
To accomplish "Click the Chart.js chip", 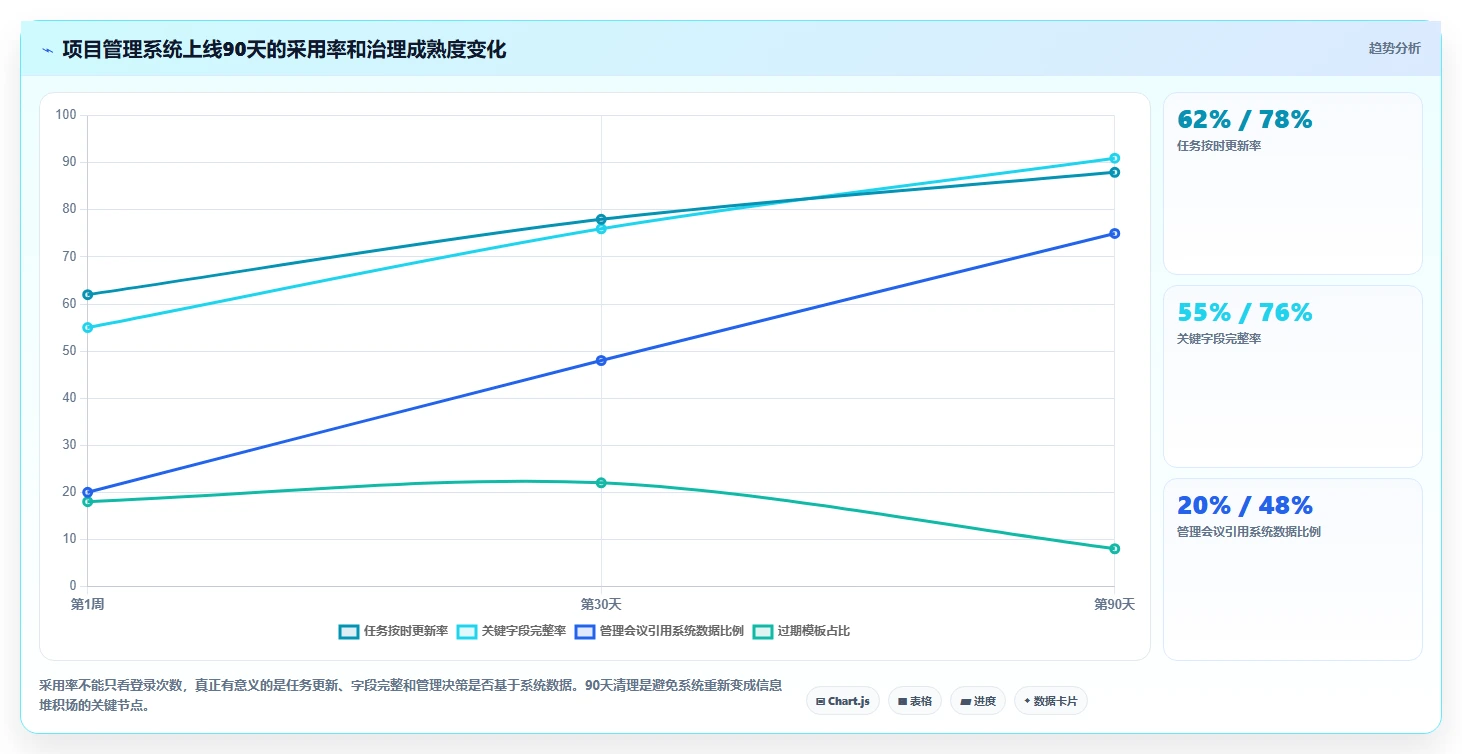I will (843, 701).
